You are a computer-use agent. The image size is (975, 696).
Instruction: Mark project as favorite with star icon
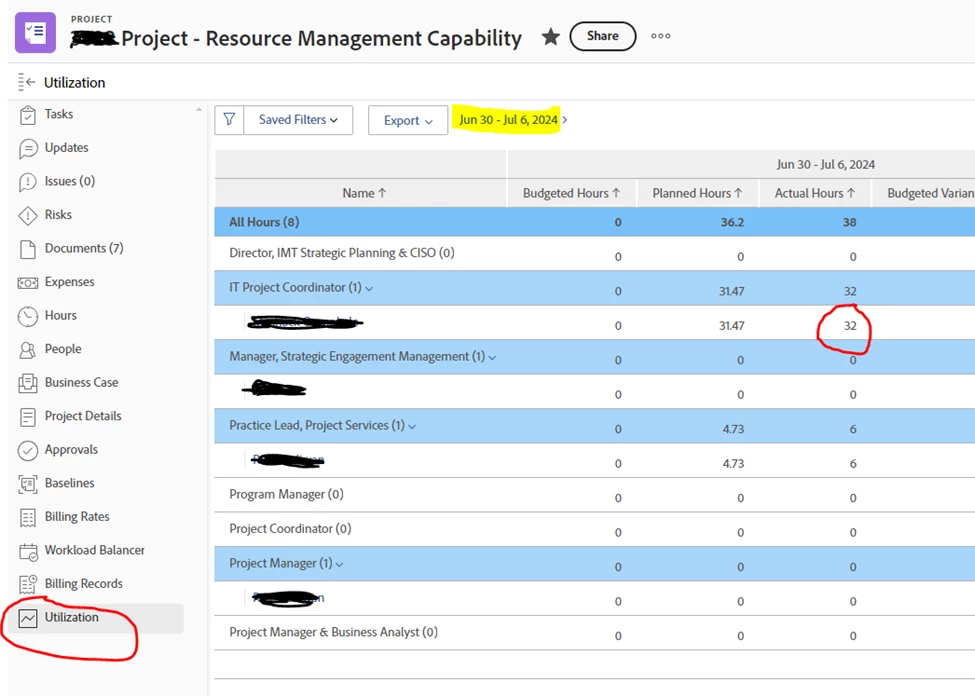[x=550, y=37]
